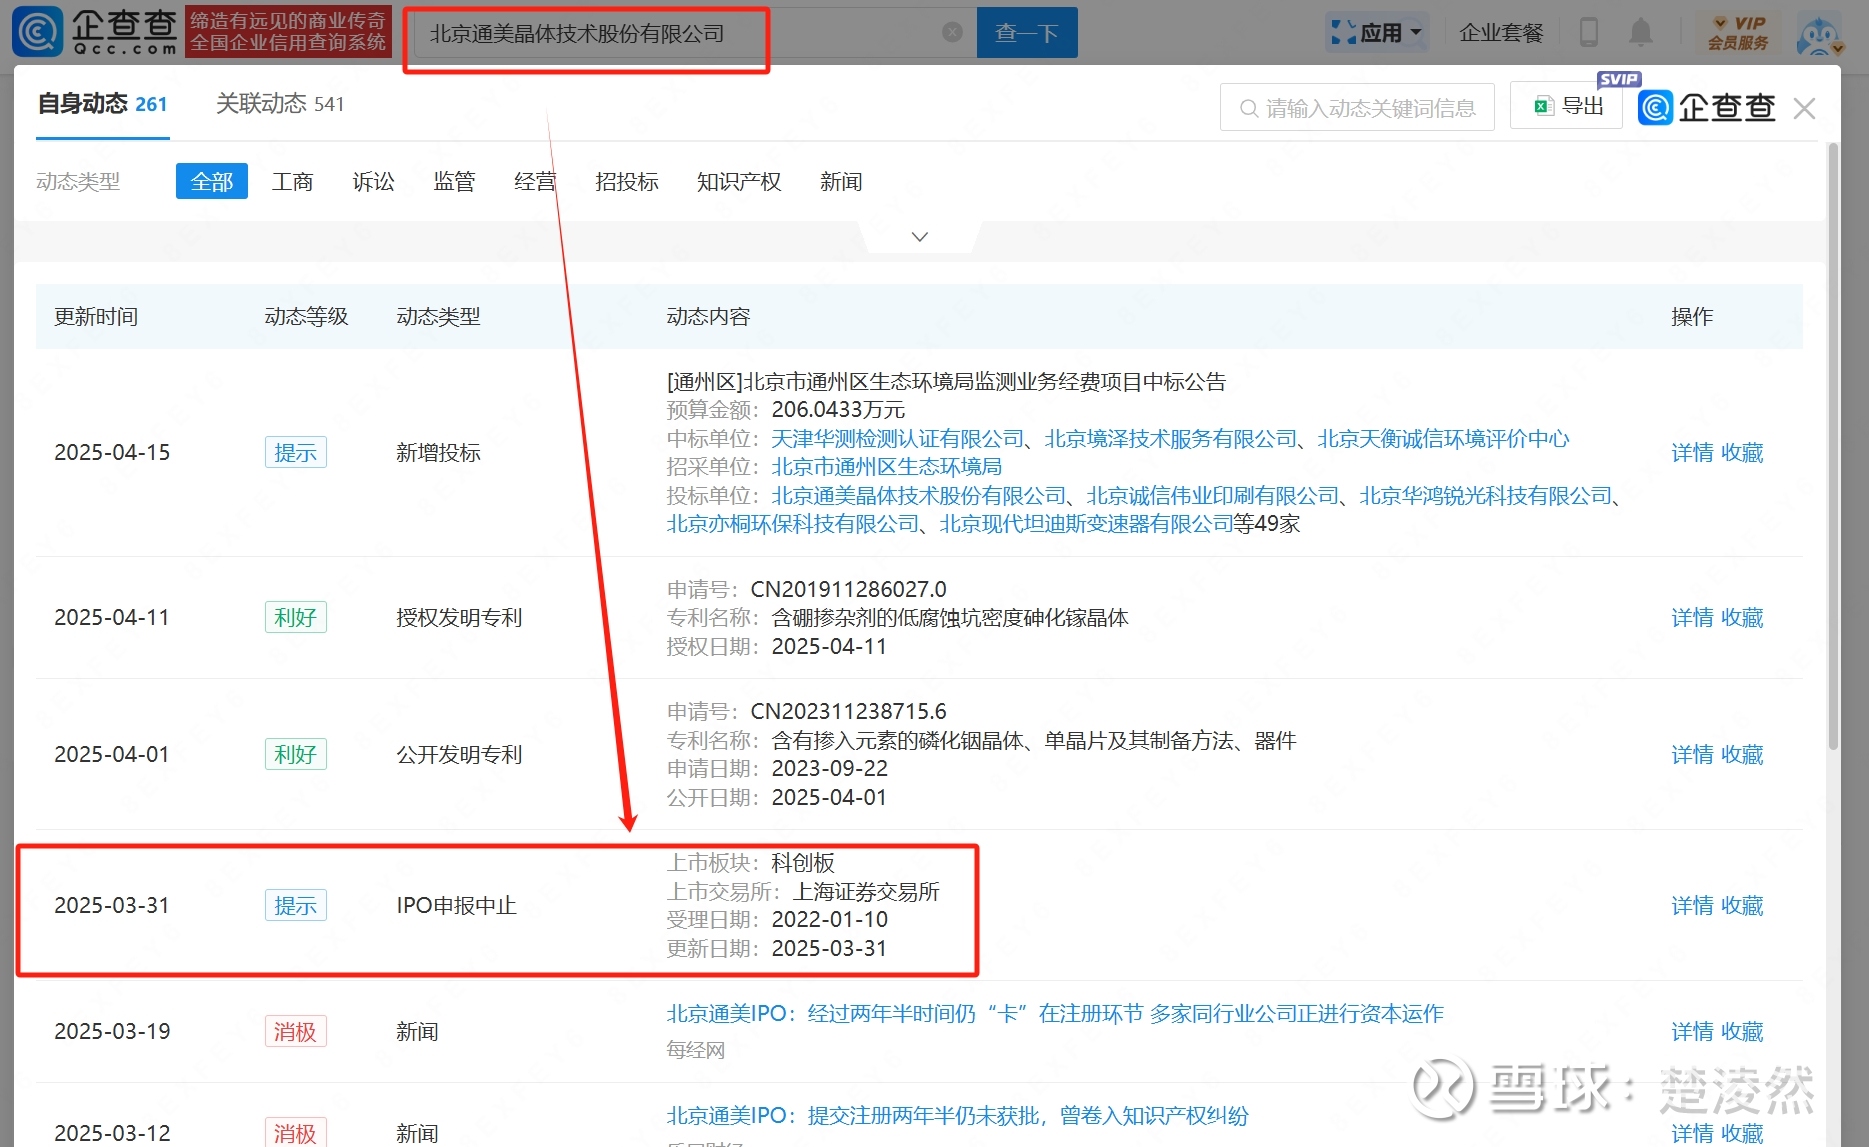Click the 利好 tag in the 2025-04-11 row
Viewport: 1869px width, 1147px height.
click(x=296, y=618)
